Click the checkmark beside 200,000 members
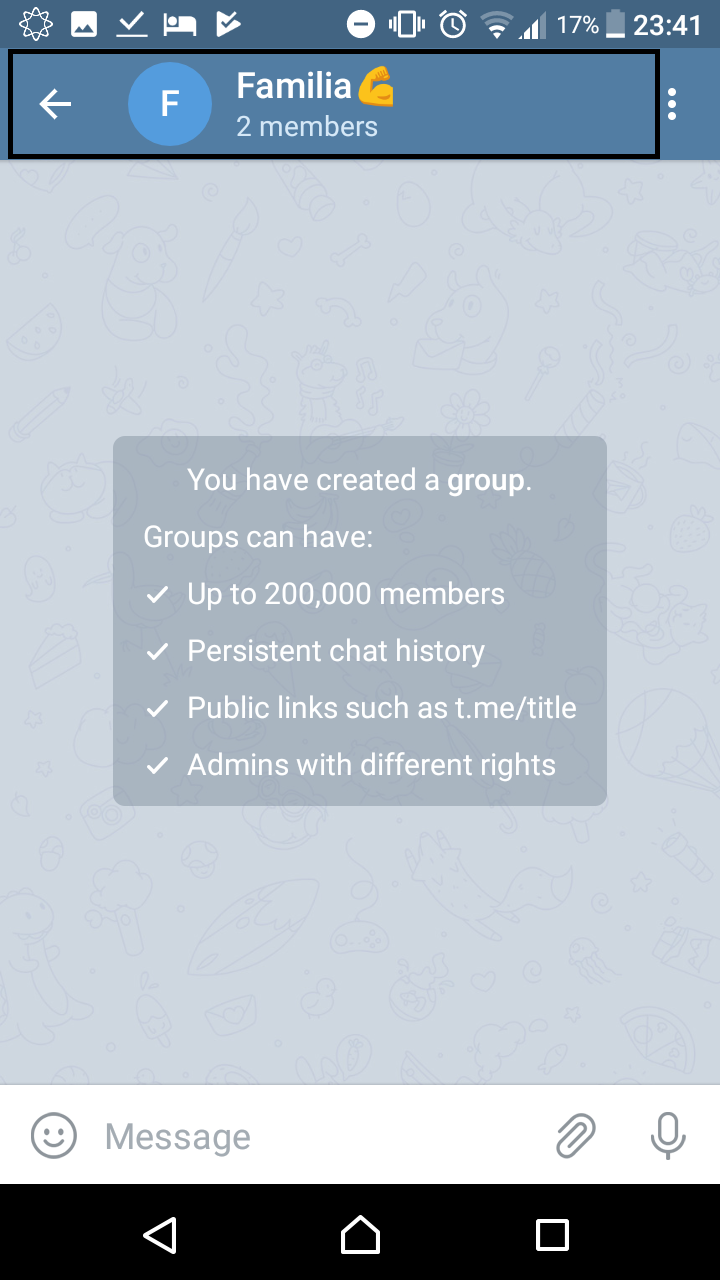The height and width of the screenshot is (1280, 720). (x=156, y=594)
